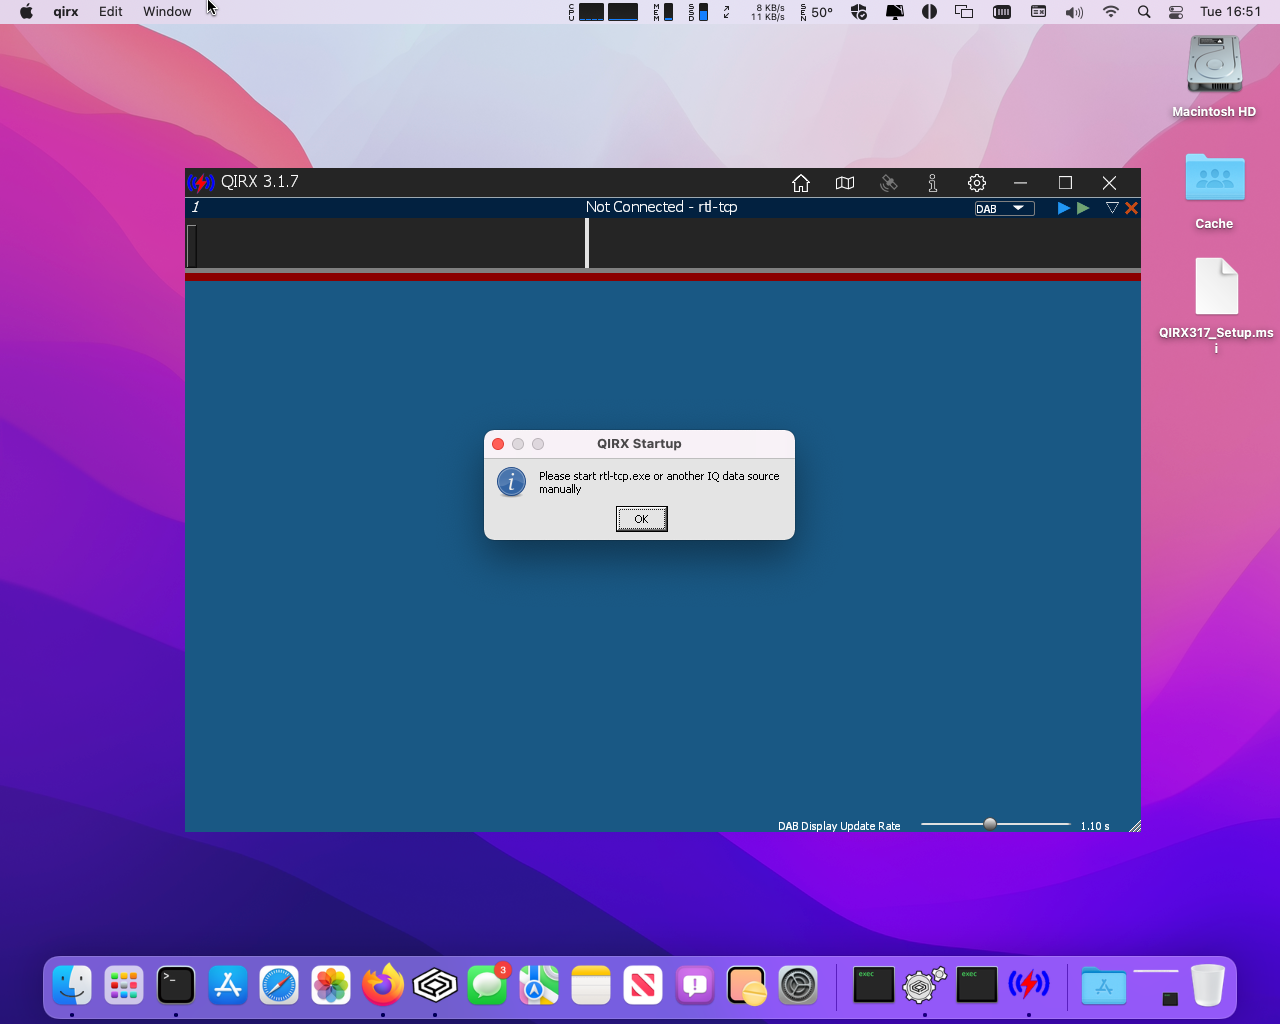Open the Edit menu
Screen dimensions: 1280x1024
point(111,12)
